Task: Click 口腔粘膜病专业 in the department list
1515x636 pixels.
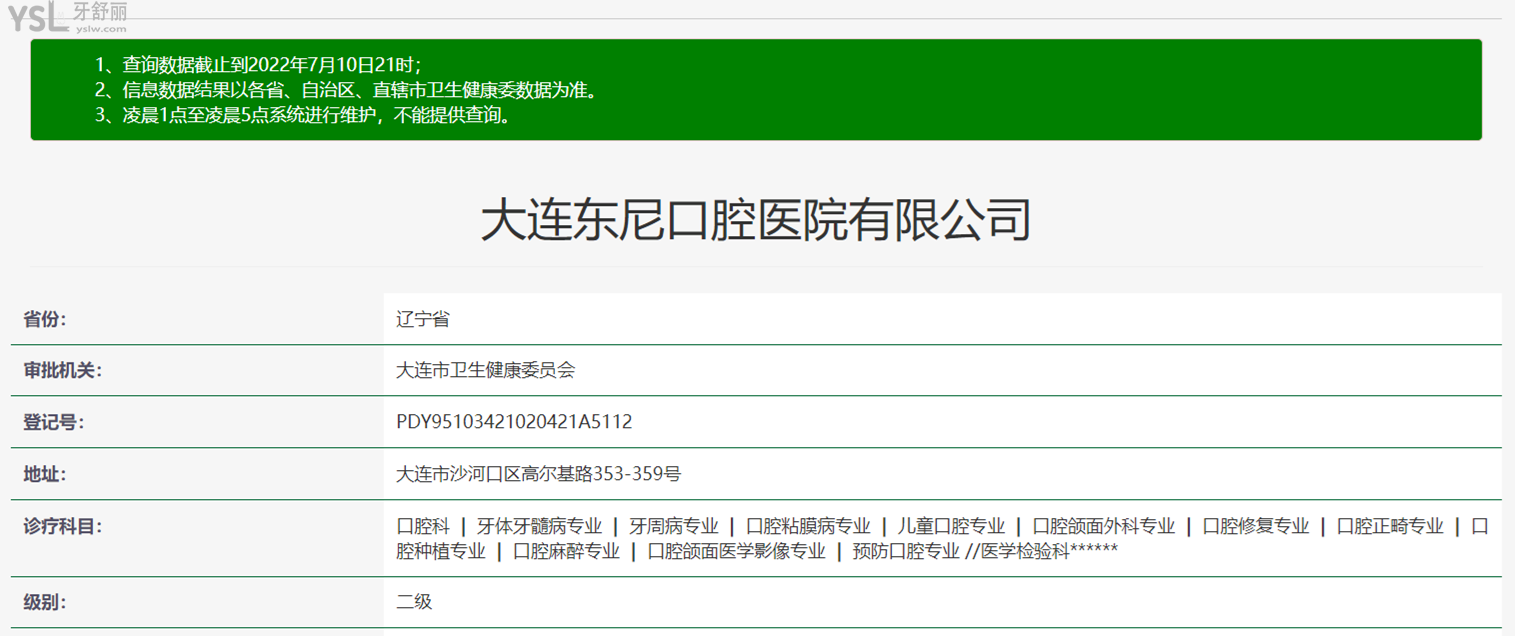Action: 809,526
